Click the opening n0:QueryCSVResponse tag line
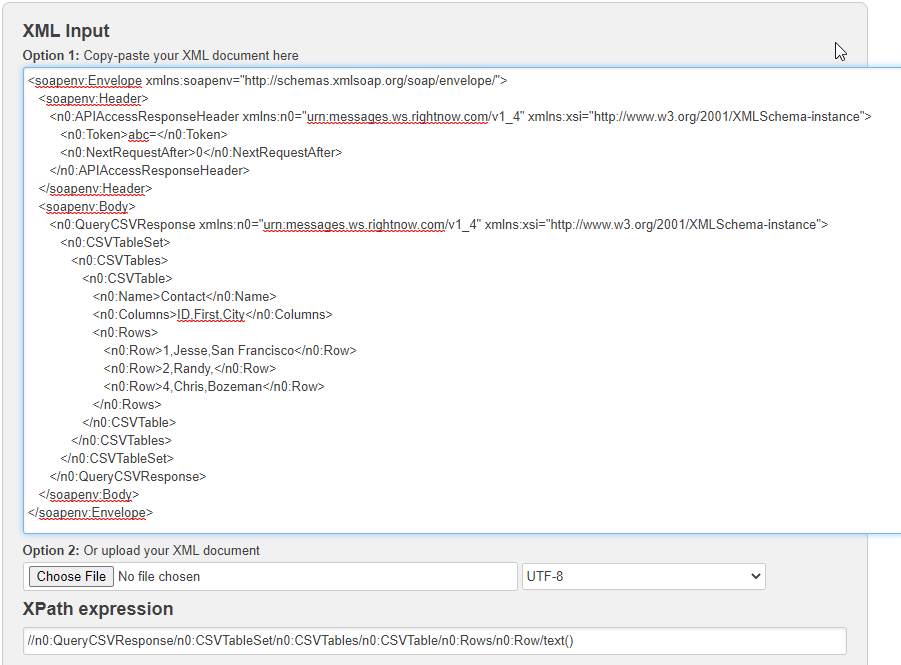901x665 pixels. (x=438, y=224)
